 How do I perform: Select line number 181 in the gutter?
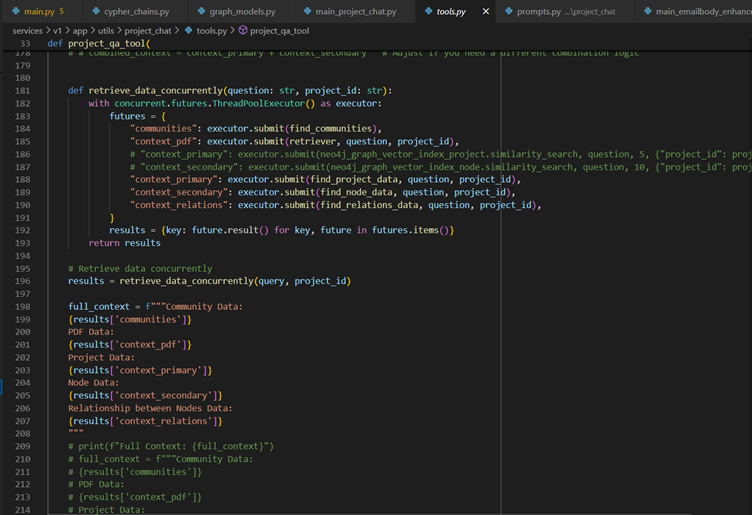tap(23, 90)
